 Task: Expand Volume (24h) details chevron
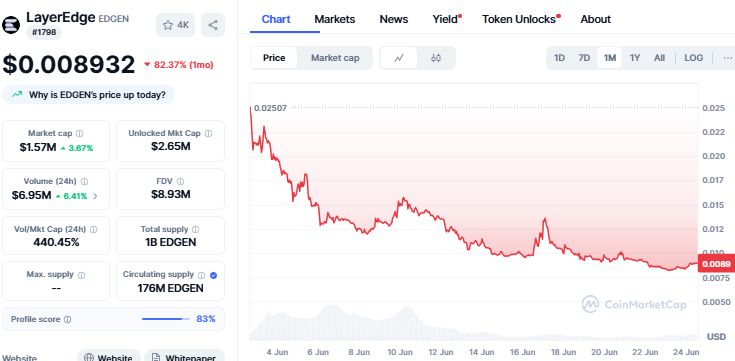[96, 196]
